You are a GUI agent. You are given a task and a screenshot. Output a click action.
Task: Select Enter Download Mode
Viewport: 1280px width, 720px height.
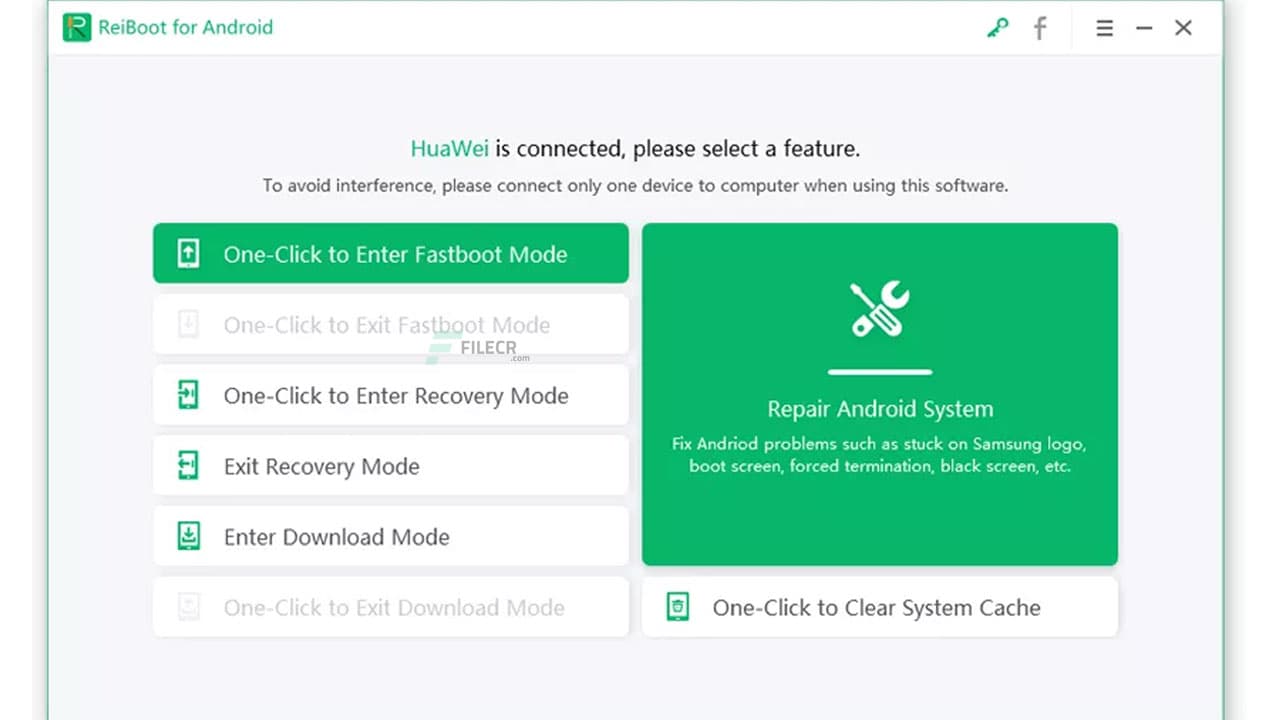tap(390, 536)
